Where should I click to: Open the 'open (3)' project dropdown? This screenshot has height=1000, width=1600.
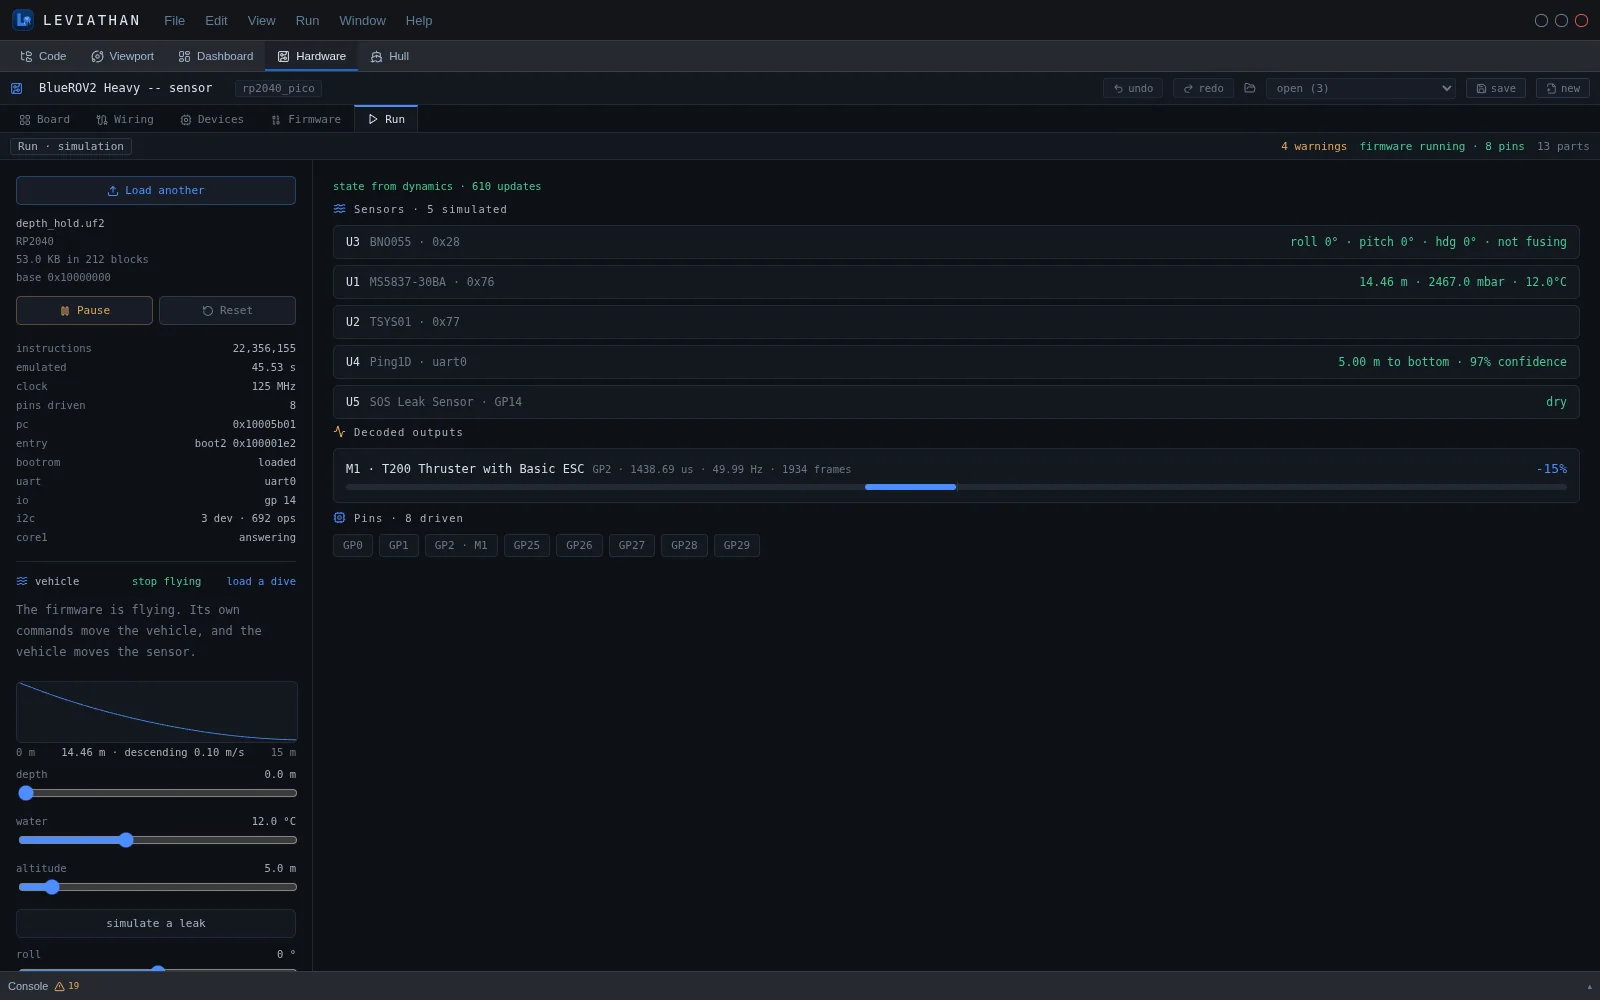click(1360, 88)
